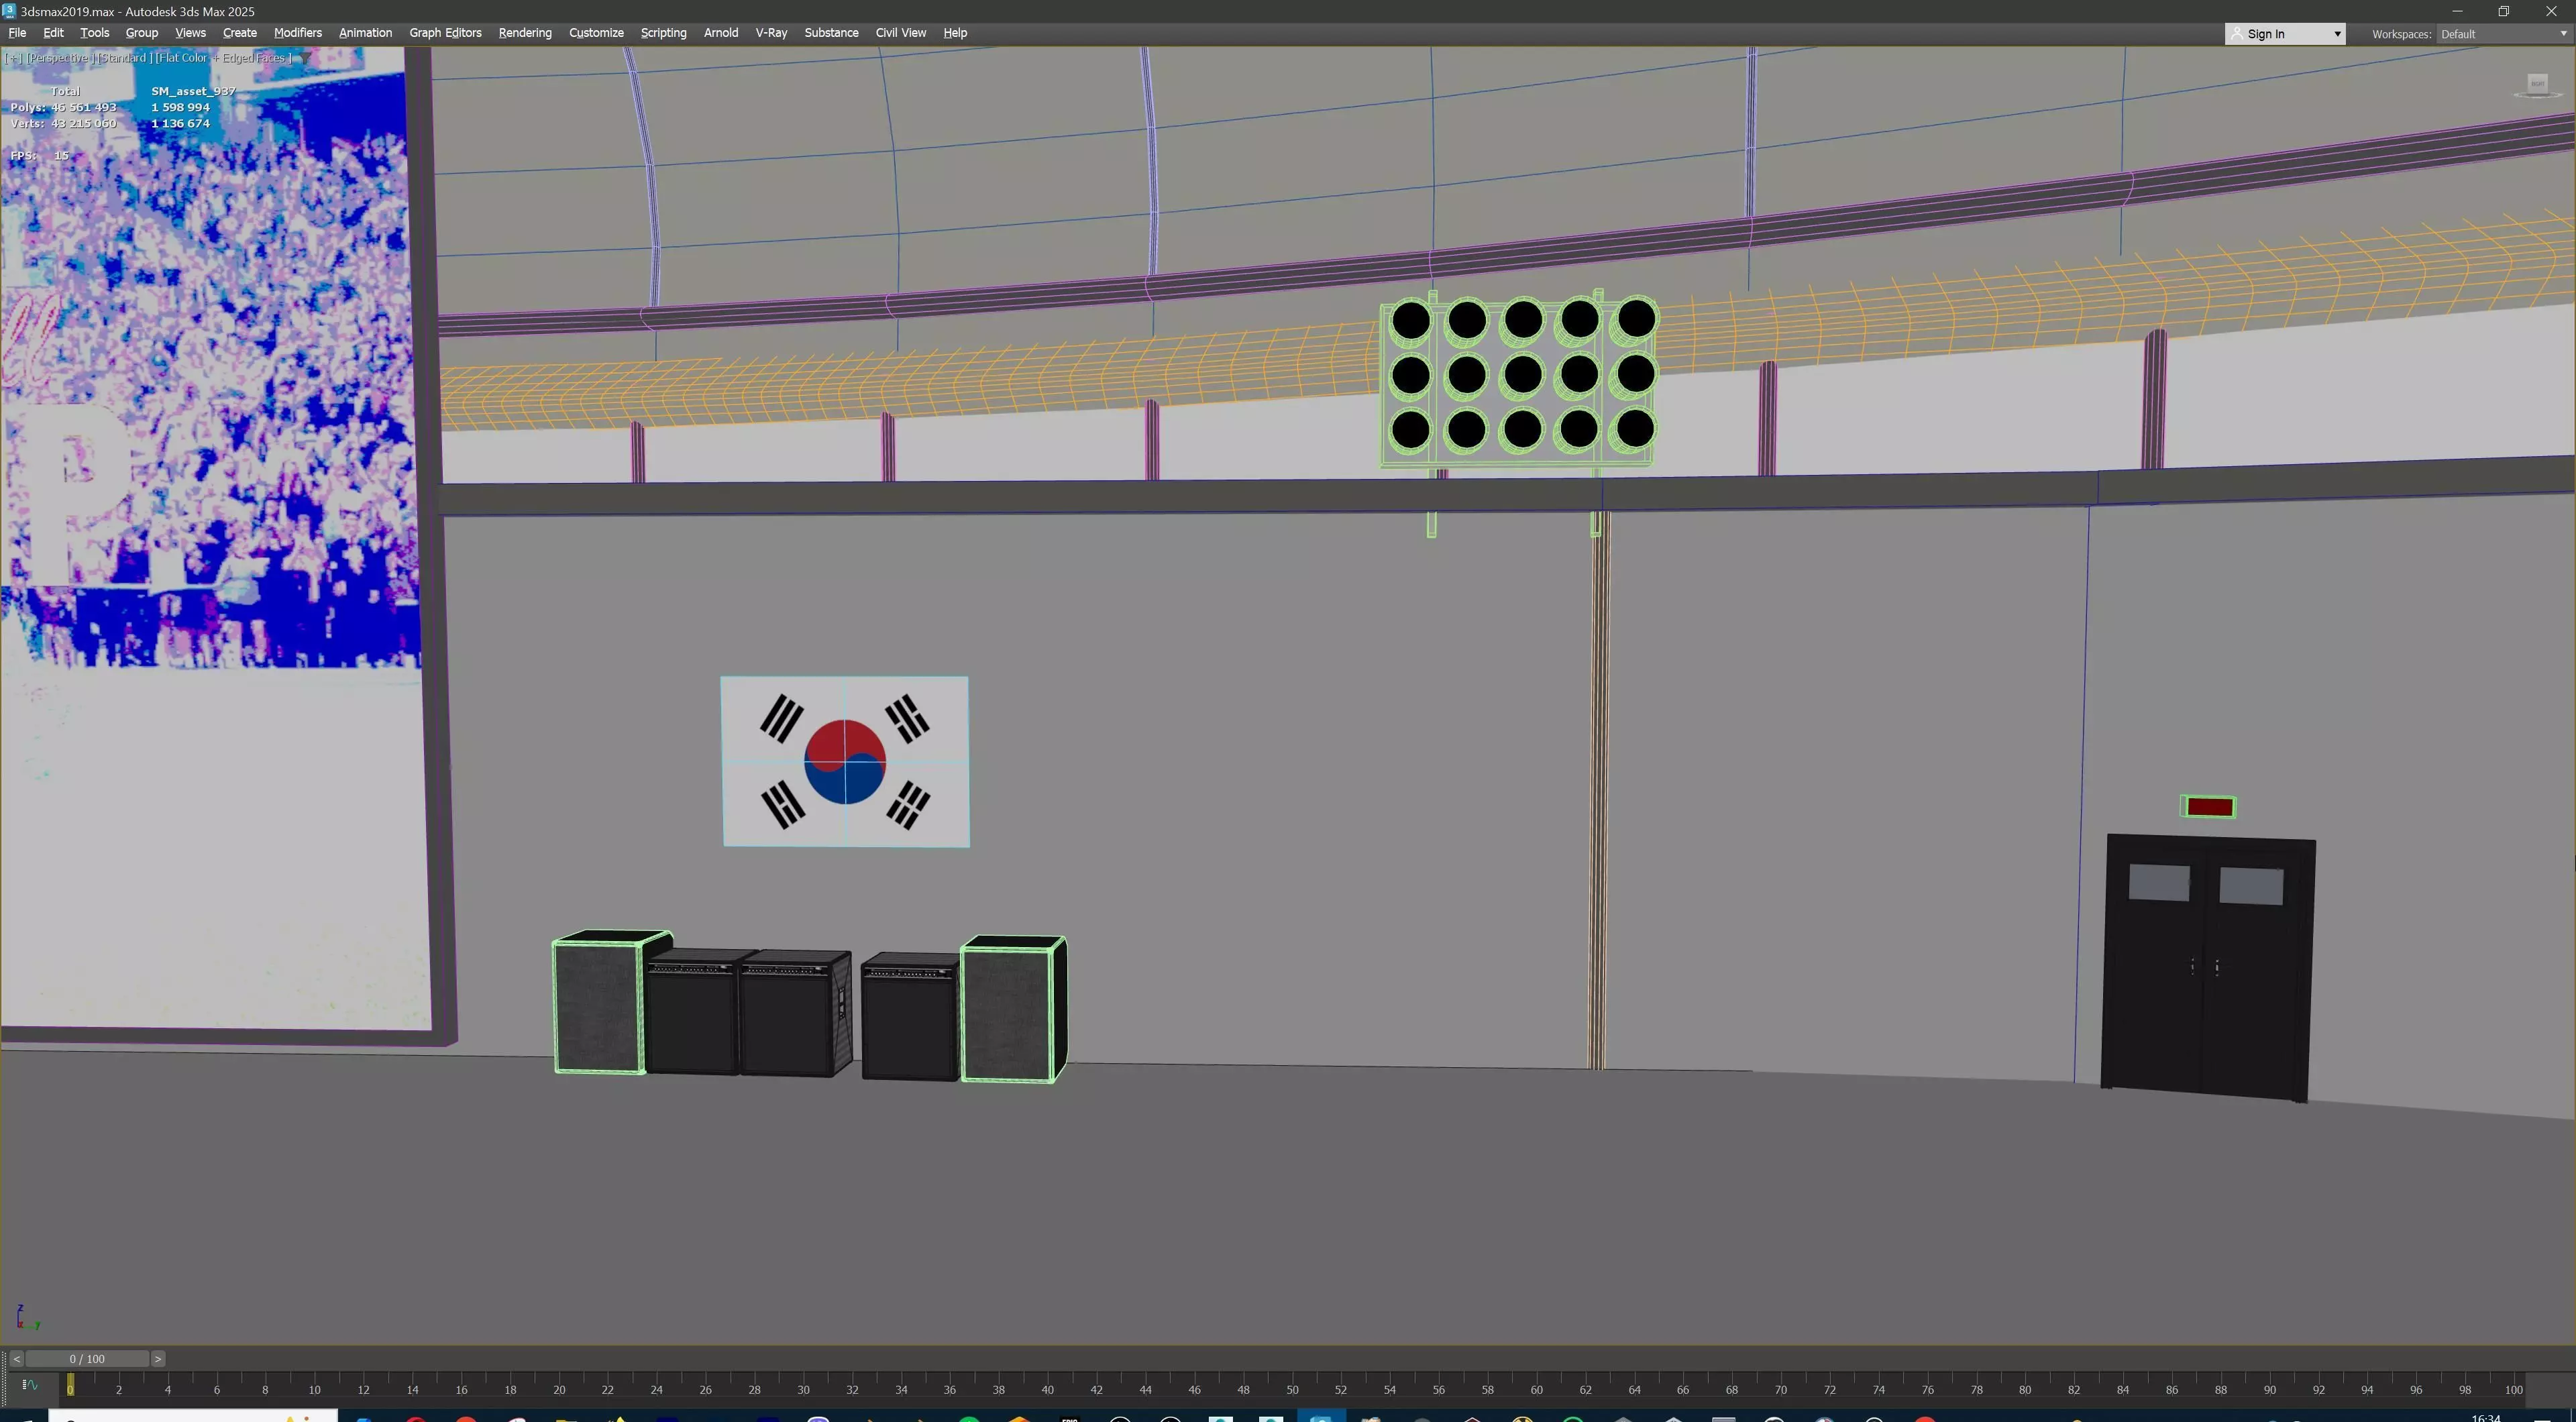Viewport: 2576px width, 1422px height.
Task: Open Mini Curve Editor toggle icon
Action: [x=29, y=1385]
